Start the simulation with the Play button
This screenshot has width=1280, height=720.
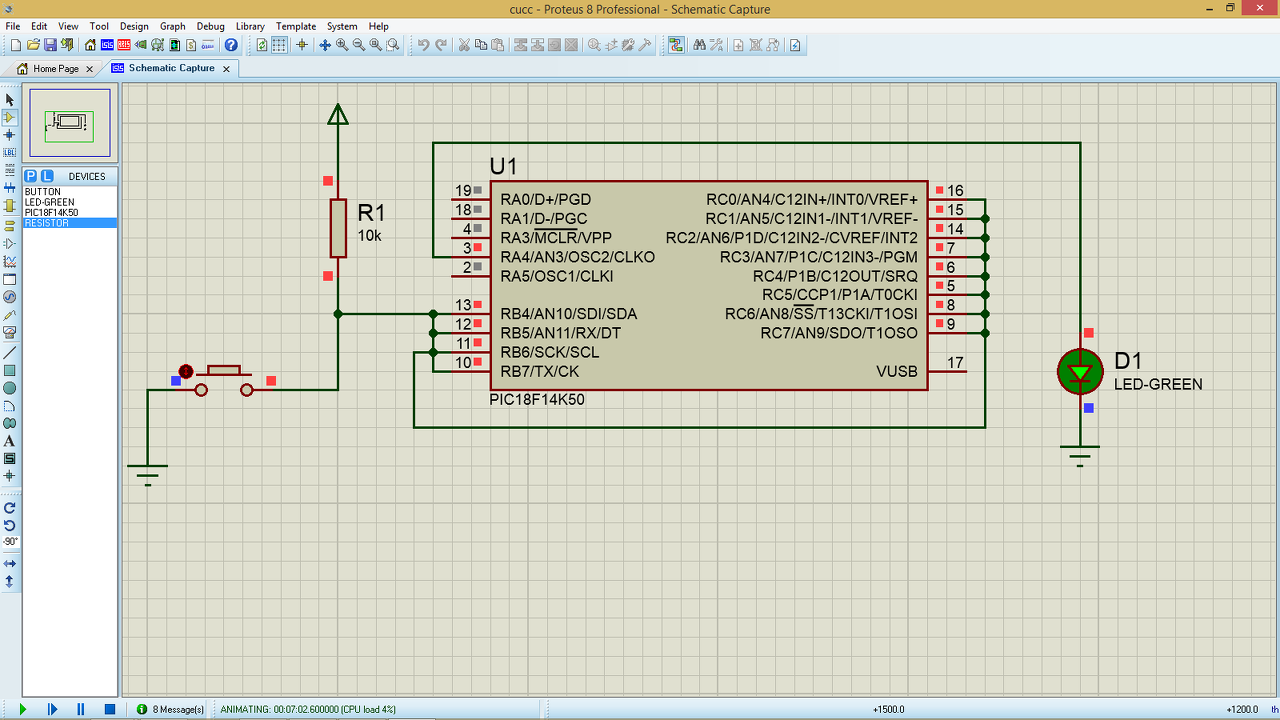23,709
